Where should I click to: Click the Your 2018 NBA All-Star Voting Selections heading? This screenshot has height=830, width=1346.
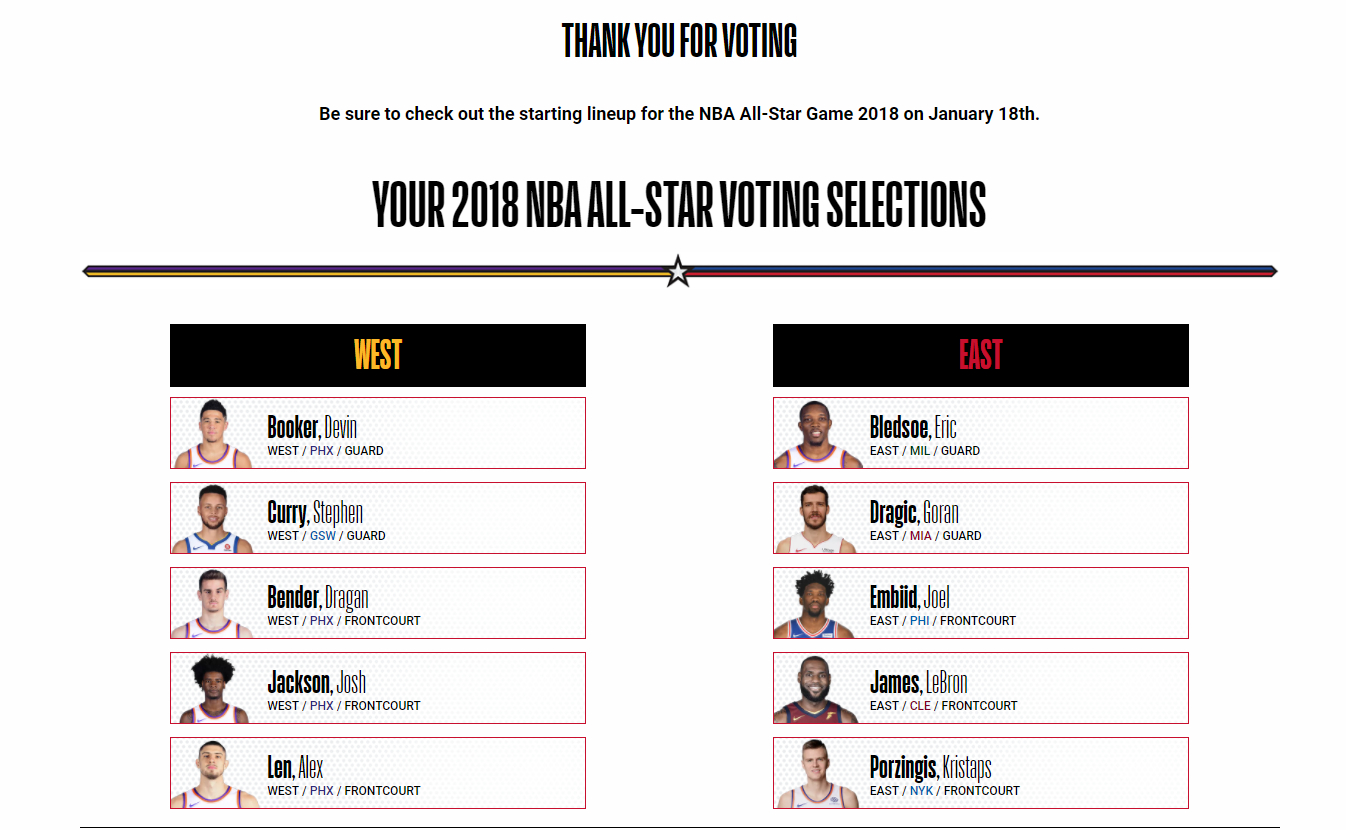[679, 205]
